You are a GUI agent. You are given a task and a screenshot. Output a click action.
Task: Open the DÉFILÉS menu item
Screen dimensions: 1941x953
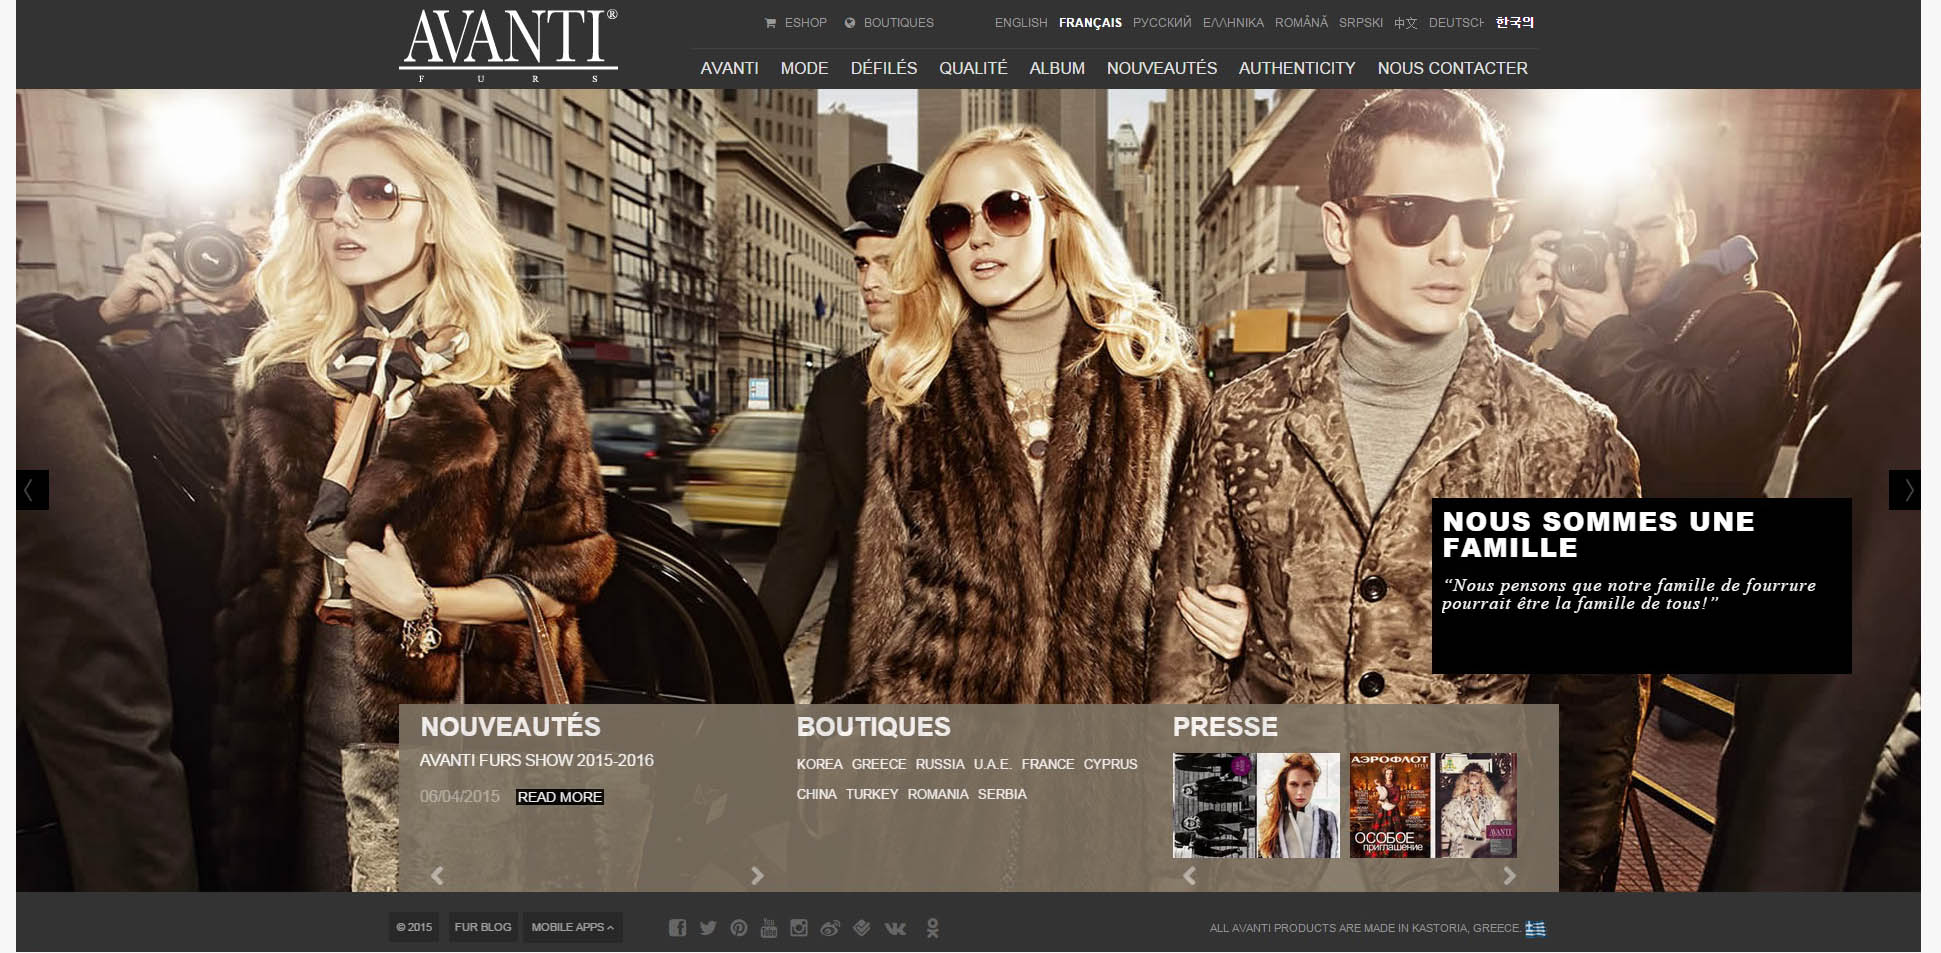884,68
